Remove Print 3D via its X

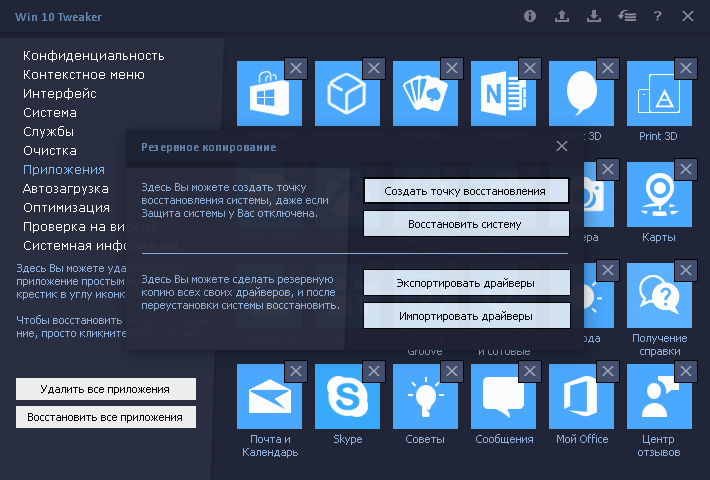tap(686, 68)
